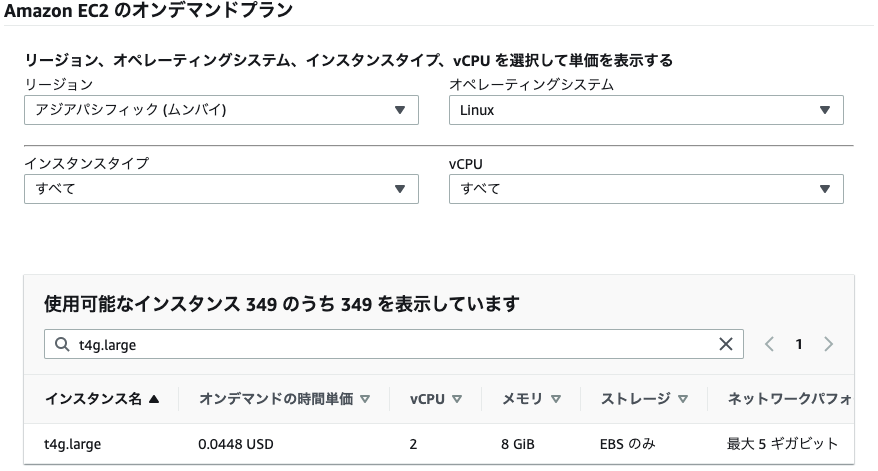Open the vCPU filter dropdown set to すべて

pyautogui.click(x=646, y=189)
